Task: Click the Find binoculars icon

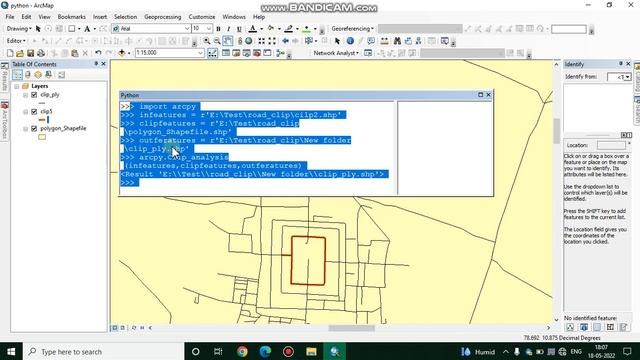Action: point(397,41)
